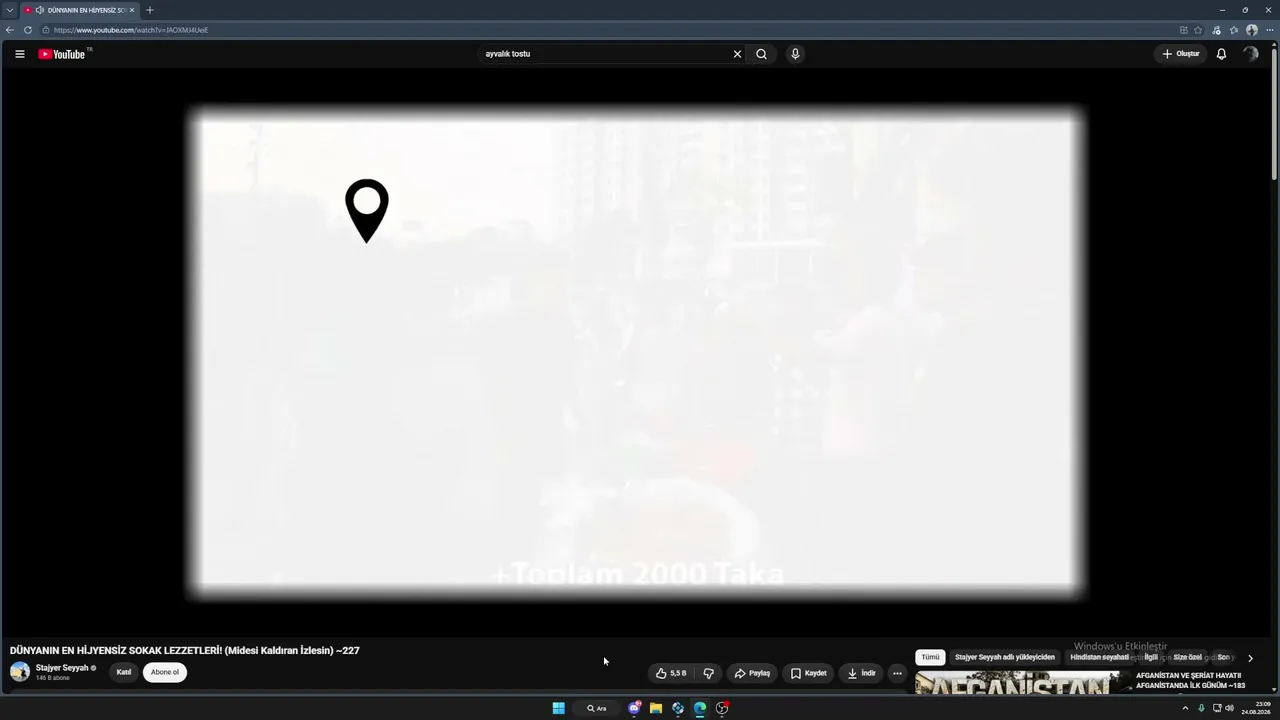Open the YouTube guide hamburger menu

19,54
